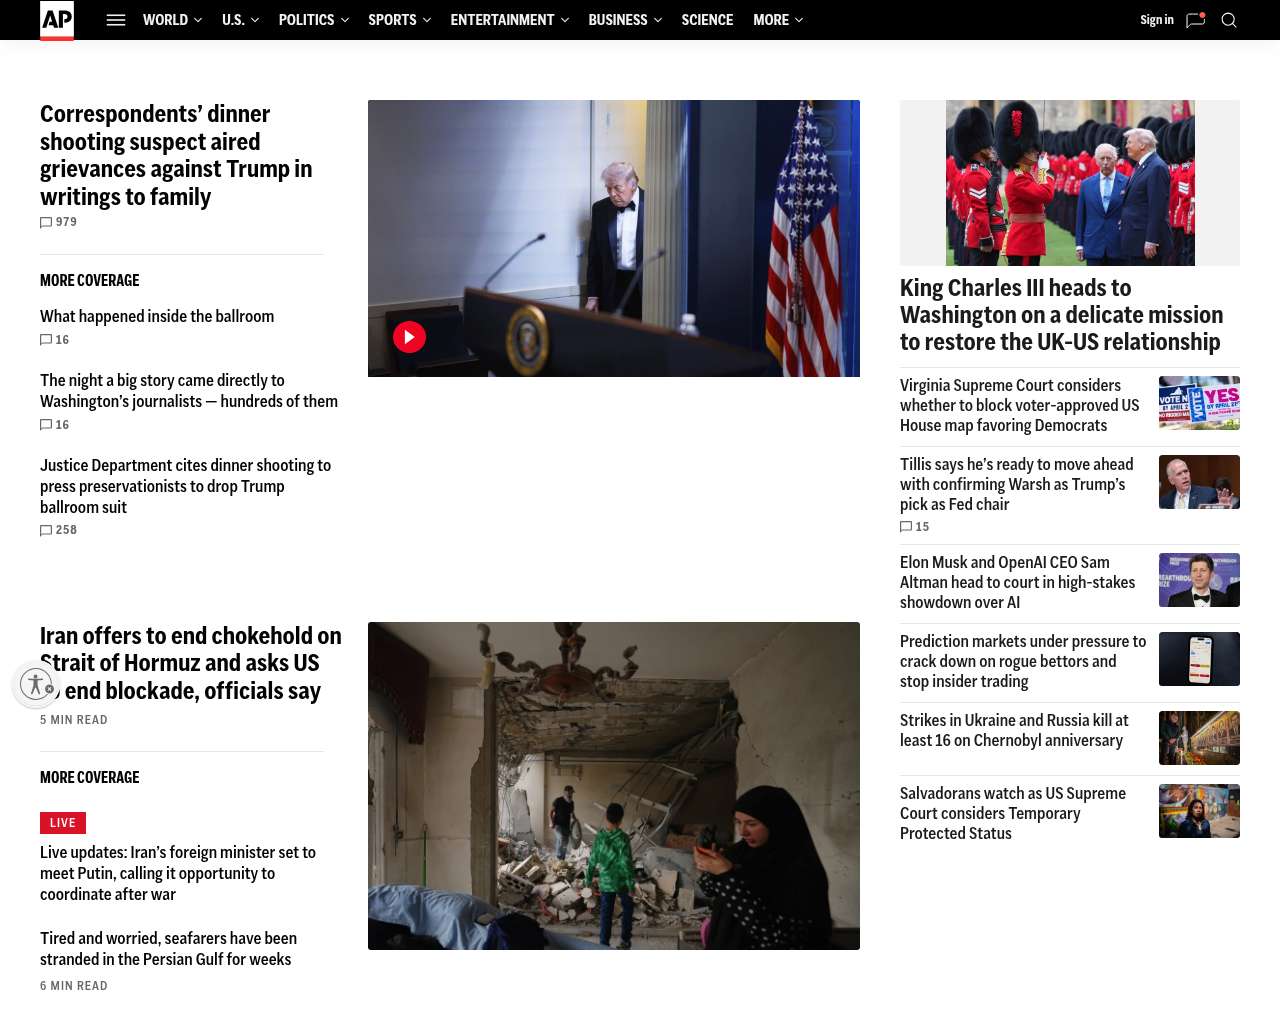
Task: Open the Politics section
Action: (306, 20)
